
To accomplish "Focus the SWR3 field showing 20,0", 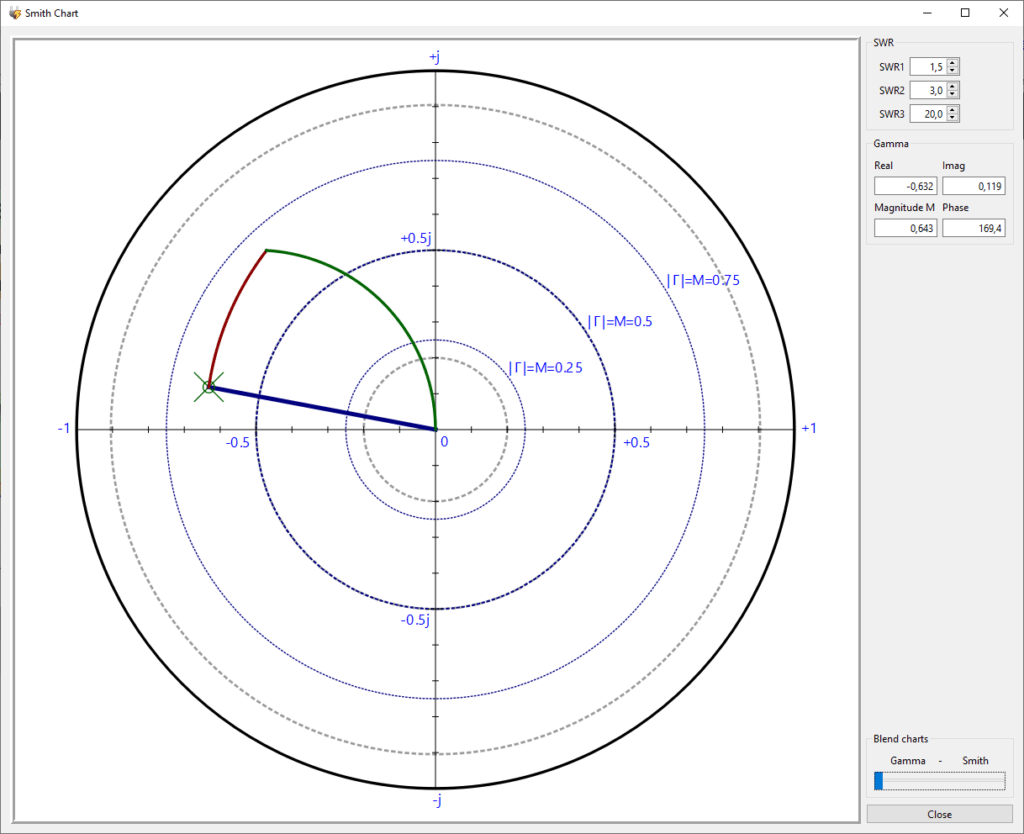I will coord(929,114).
